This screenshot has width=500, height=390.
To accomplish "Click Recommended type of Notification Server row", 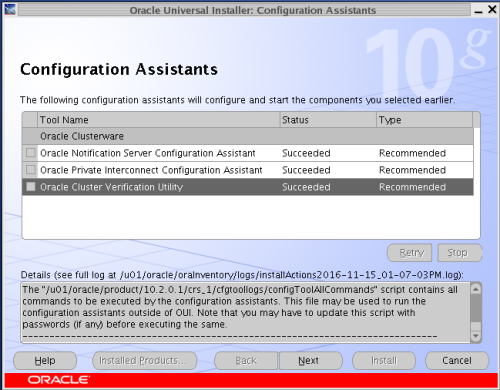I will [x=412, y=153].
